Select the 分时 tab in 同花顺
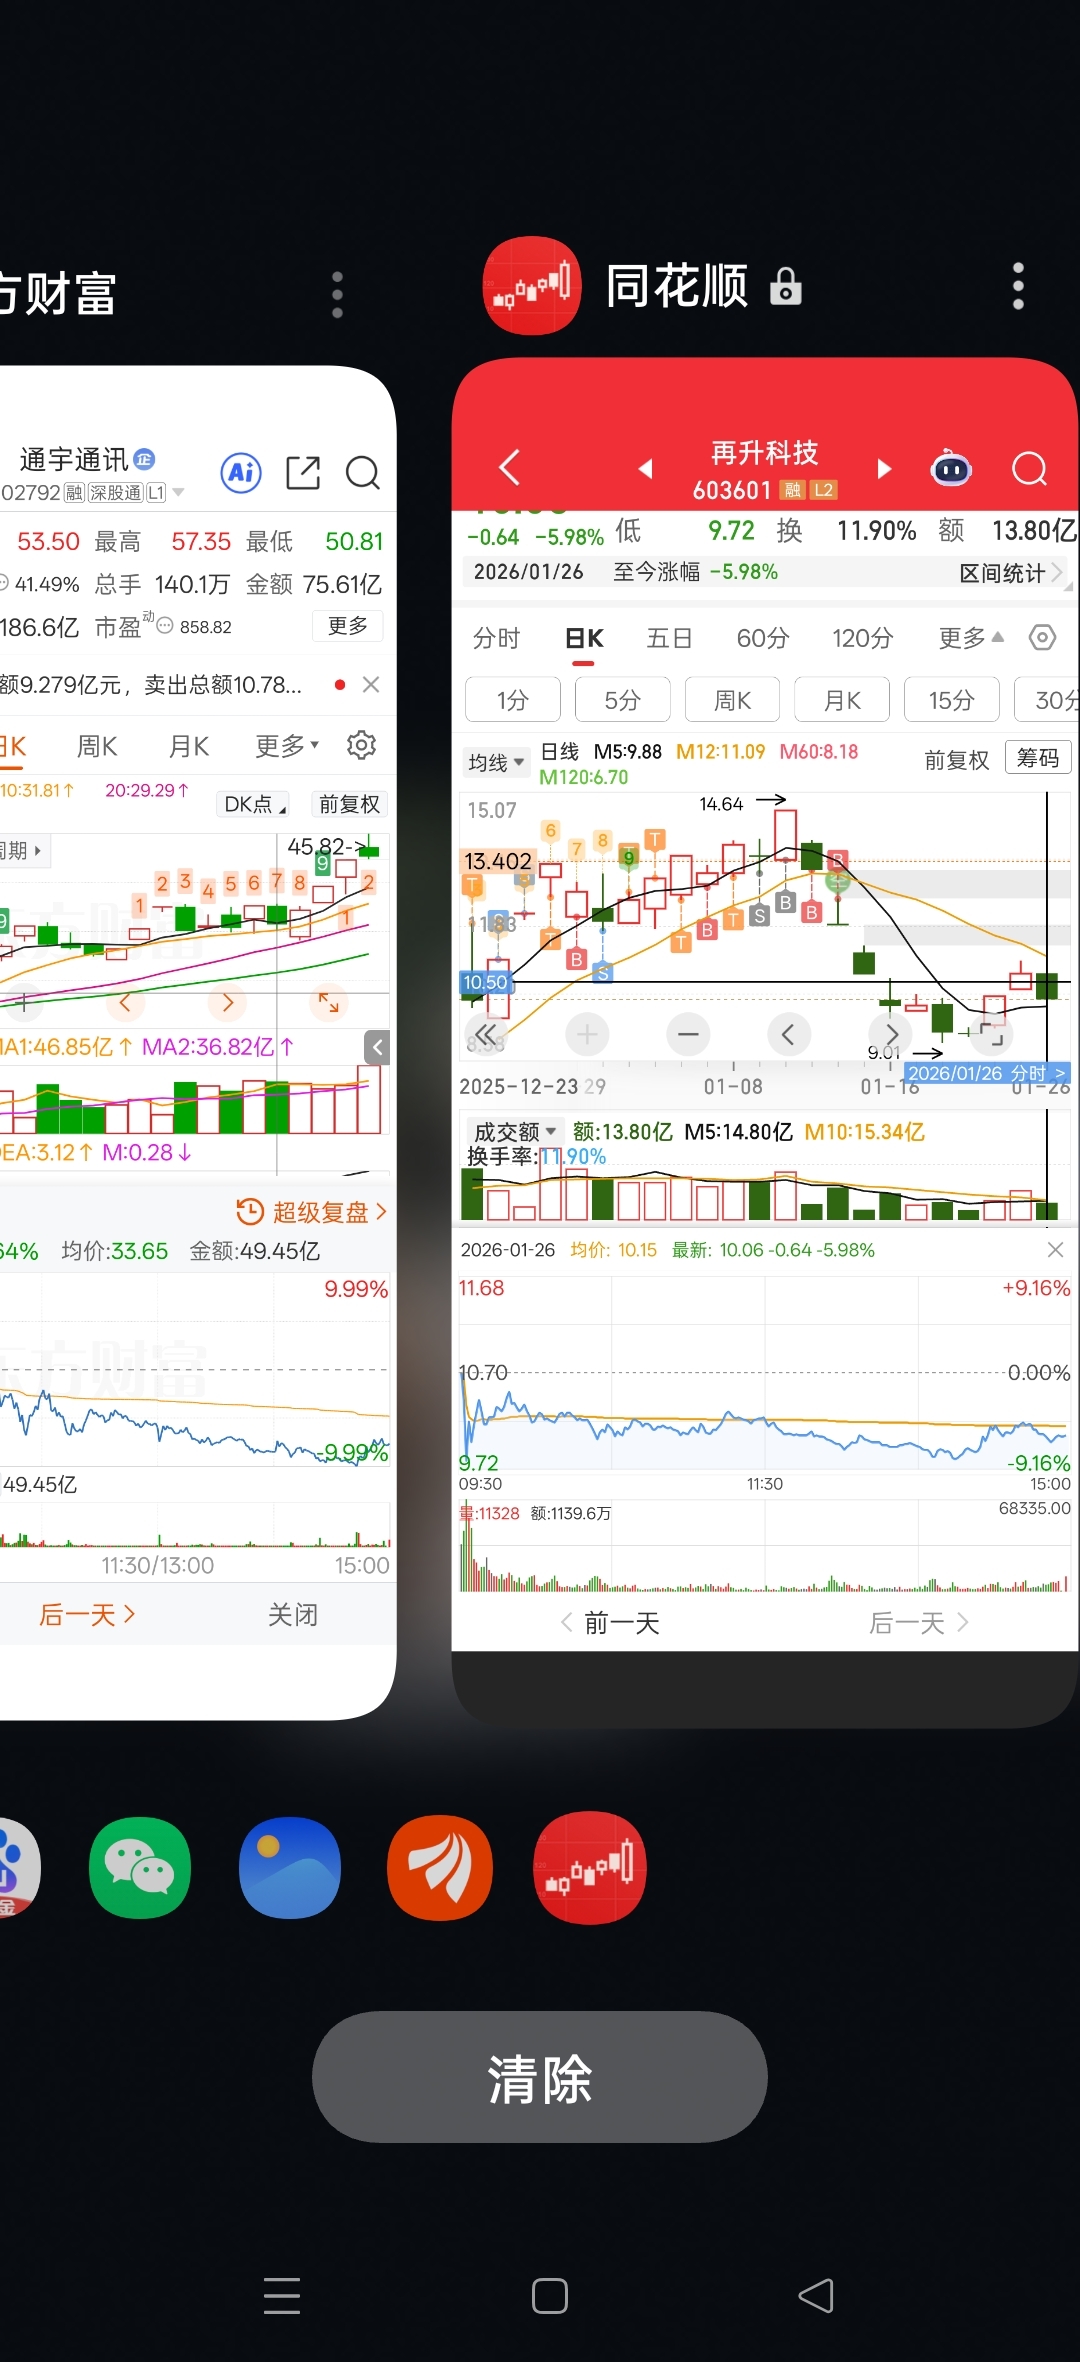The height and width of the screenshot is (2362, 1080). 497,638
